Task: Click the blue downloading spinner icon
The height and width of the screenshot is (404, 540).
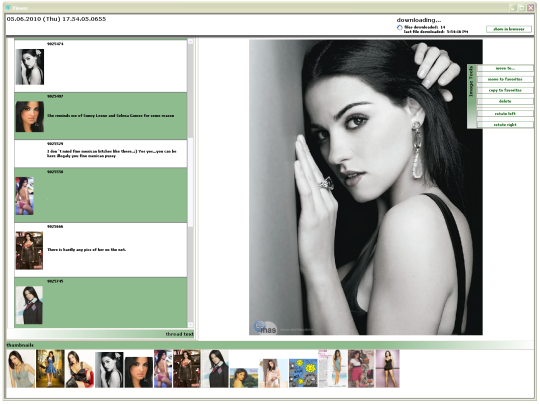Action: coord(399,28)
